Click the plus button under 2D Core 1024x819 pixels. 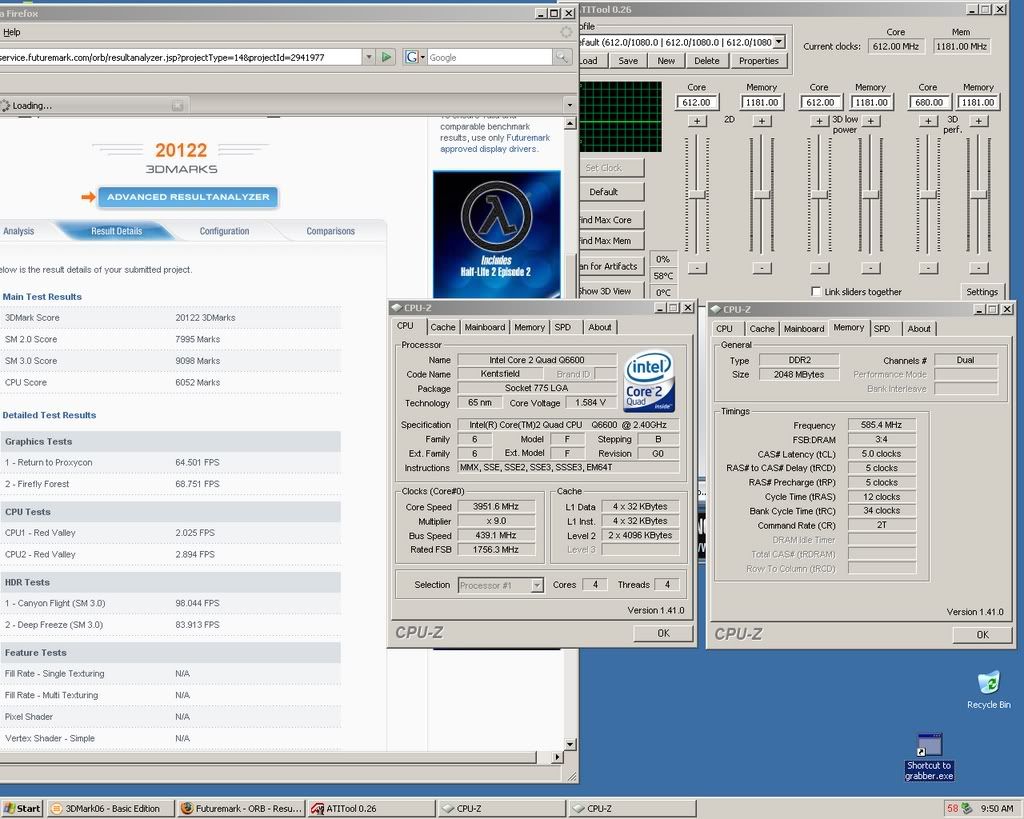[697, 121]
